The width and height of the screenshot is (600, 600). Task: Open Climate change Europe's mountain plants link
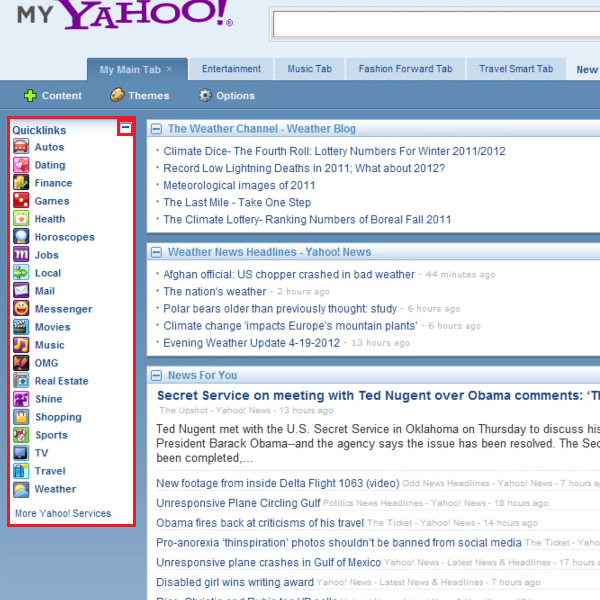[x=290, y=326]
